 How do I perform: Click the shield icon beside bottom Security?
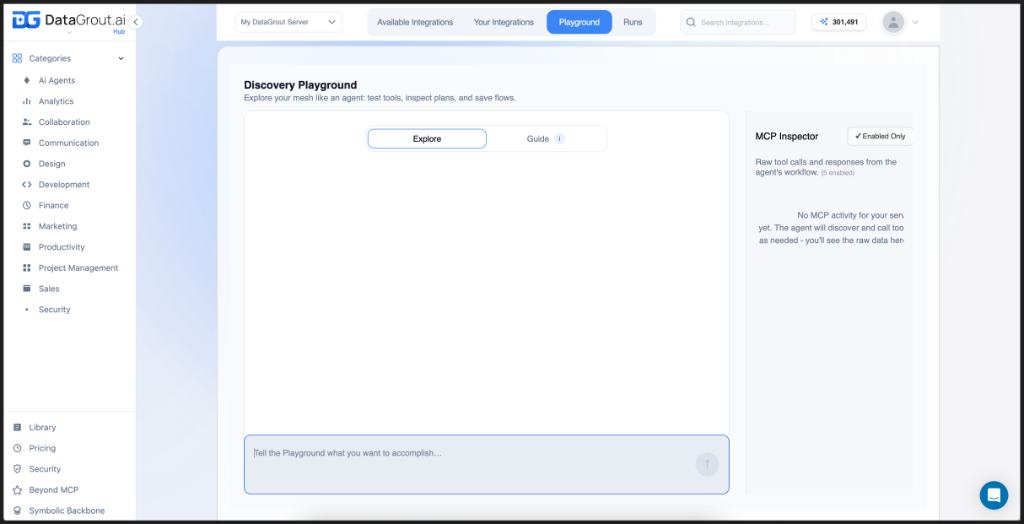tap(17, 469)
